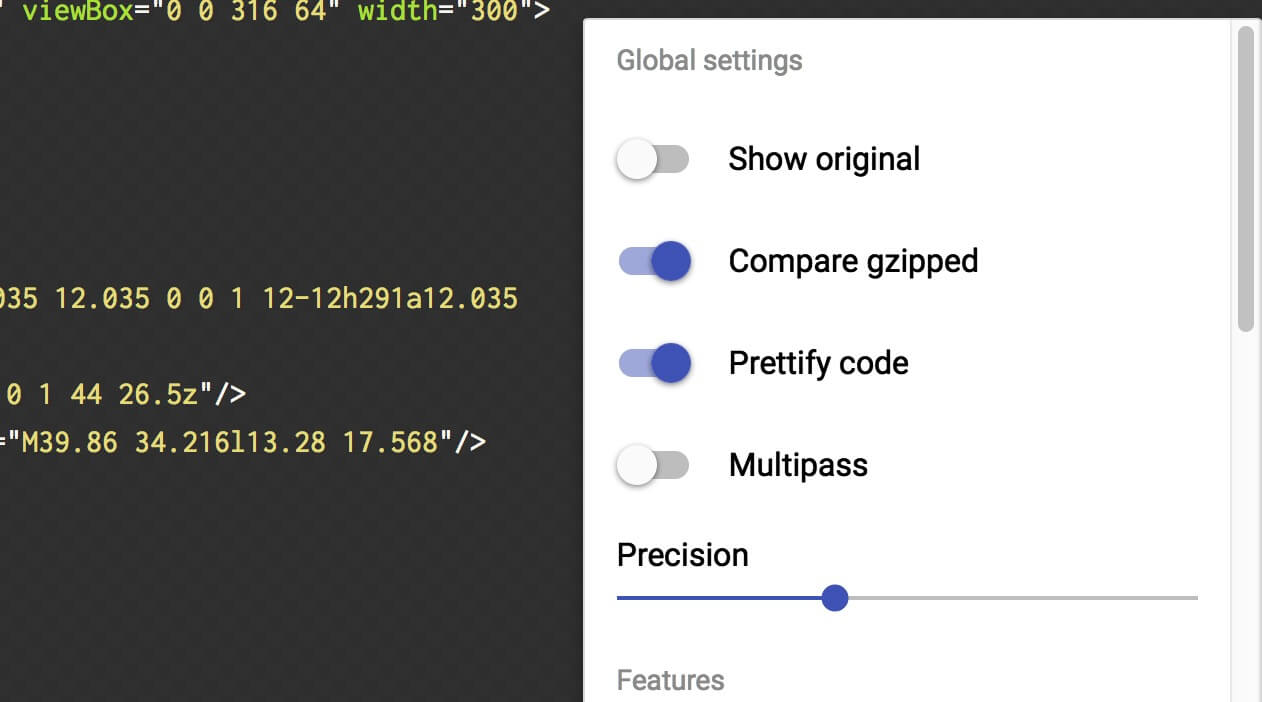The width and height of the screenshot is (1262, 702).
Task: Click the M39.86 path data code line
Action: [x=243, y=442]
